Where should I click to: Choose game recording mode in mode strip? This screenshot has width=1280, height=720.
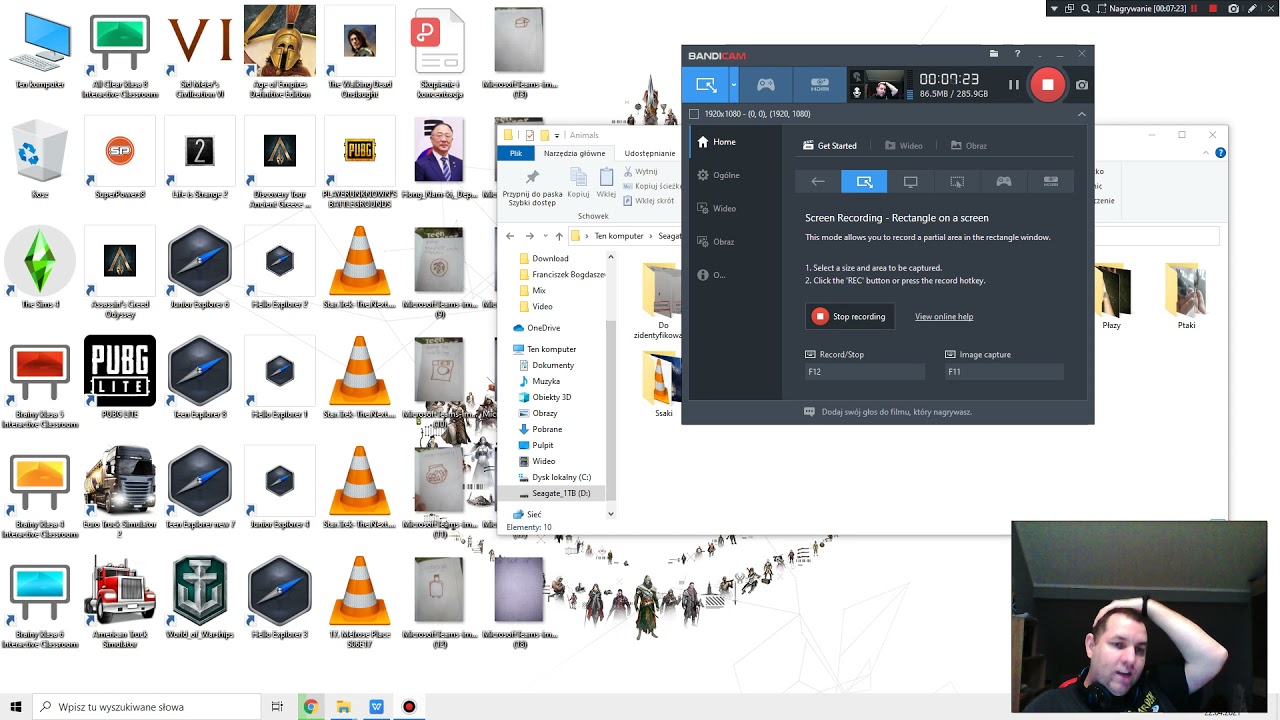1003,181
